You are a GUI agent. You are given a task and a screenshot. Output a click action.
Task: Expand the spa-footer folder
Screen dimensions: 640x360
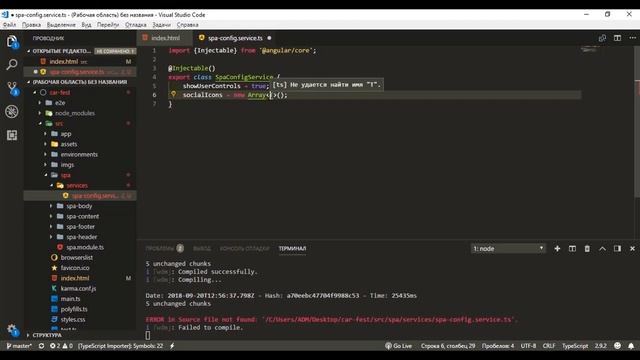tap(80, 227)
